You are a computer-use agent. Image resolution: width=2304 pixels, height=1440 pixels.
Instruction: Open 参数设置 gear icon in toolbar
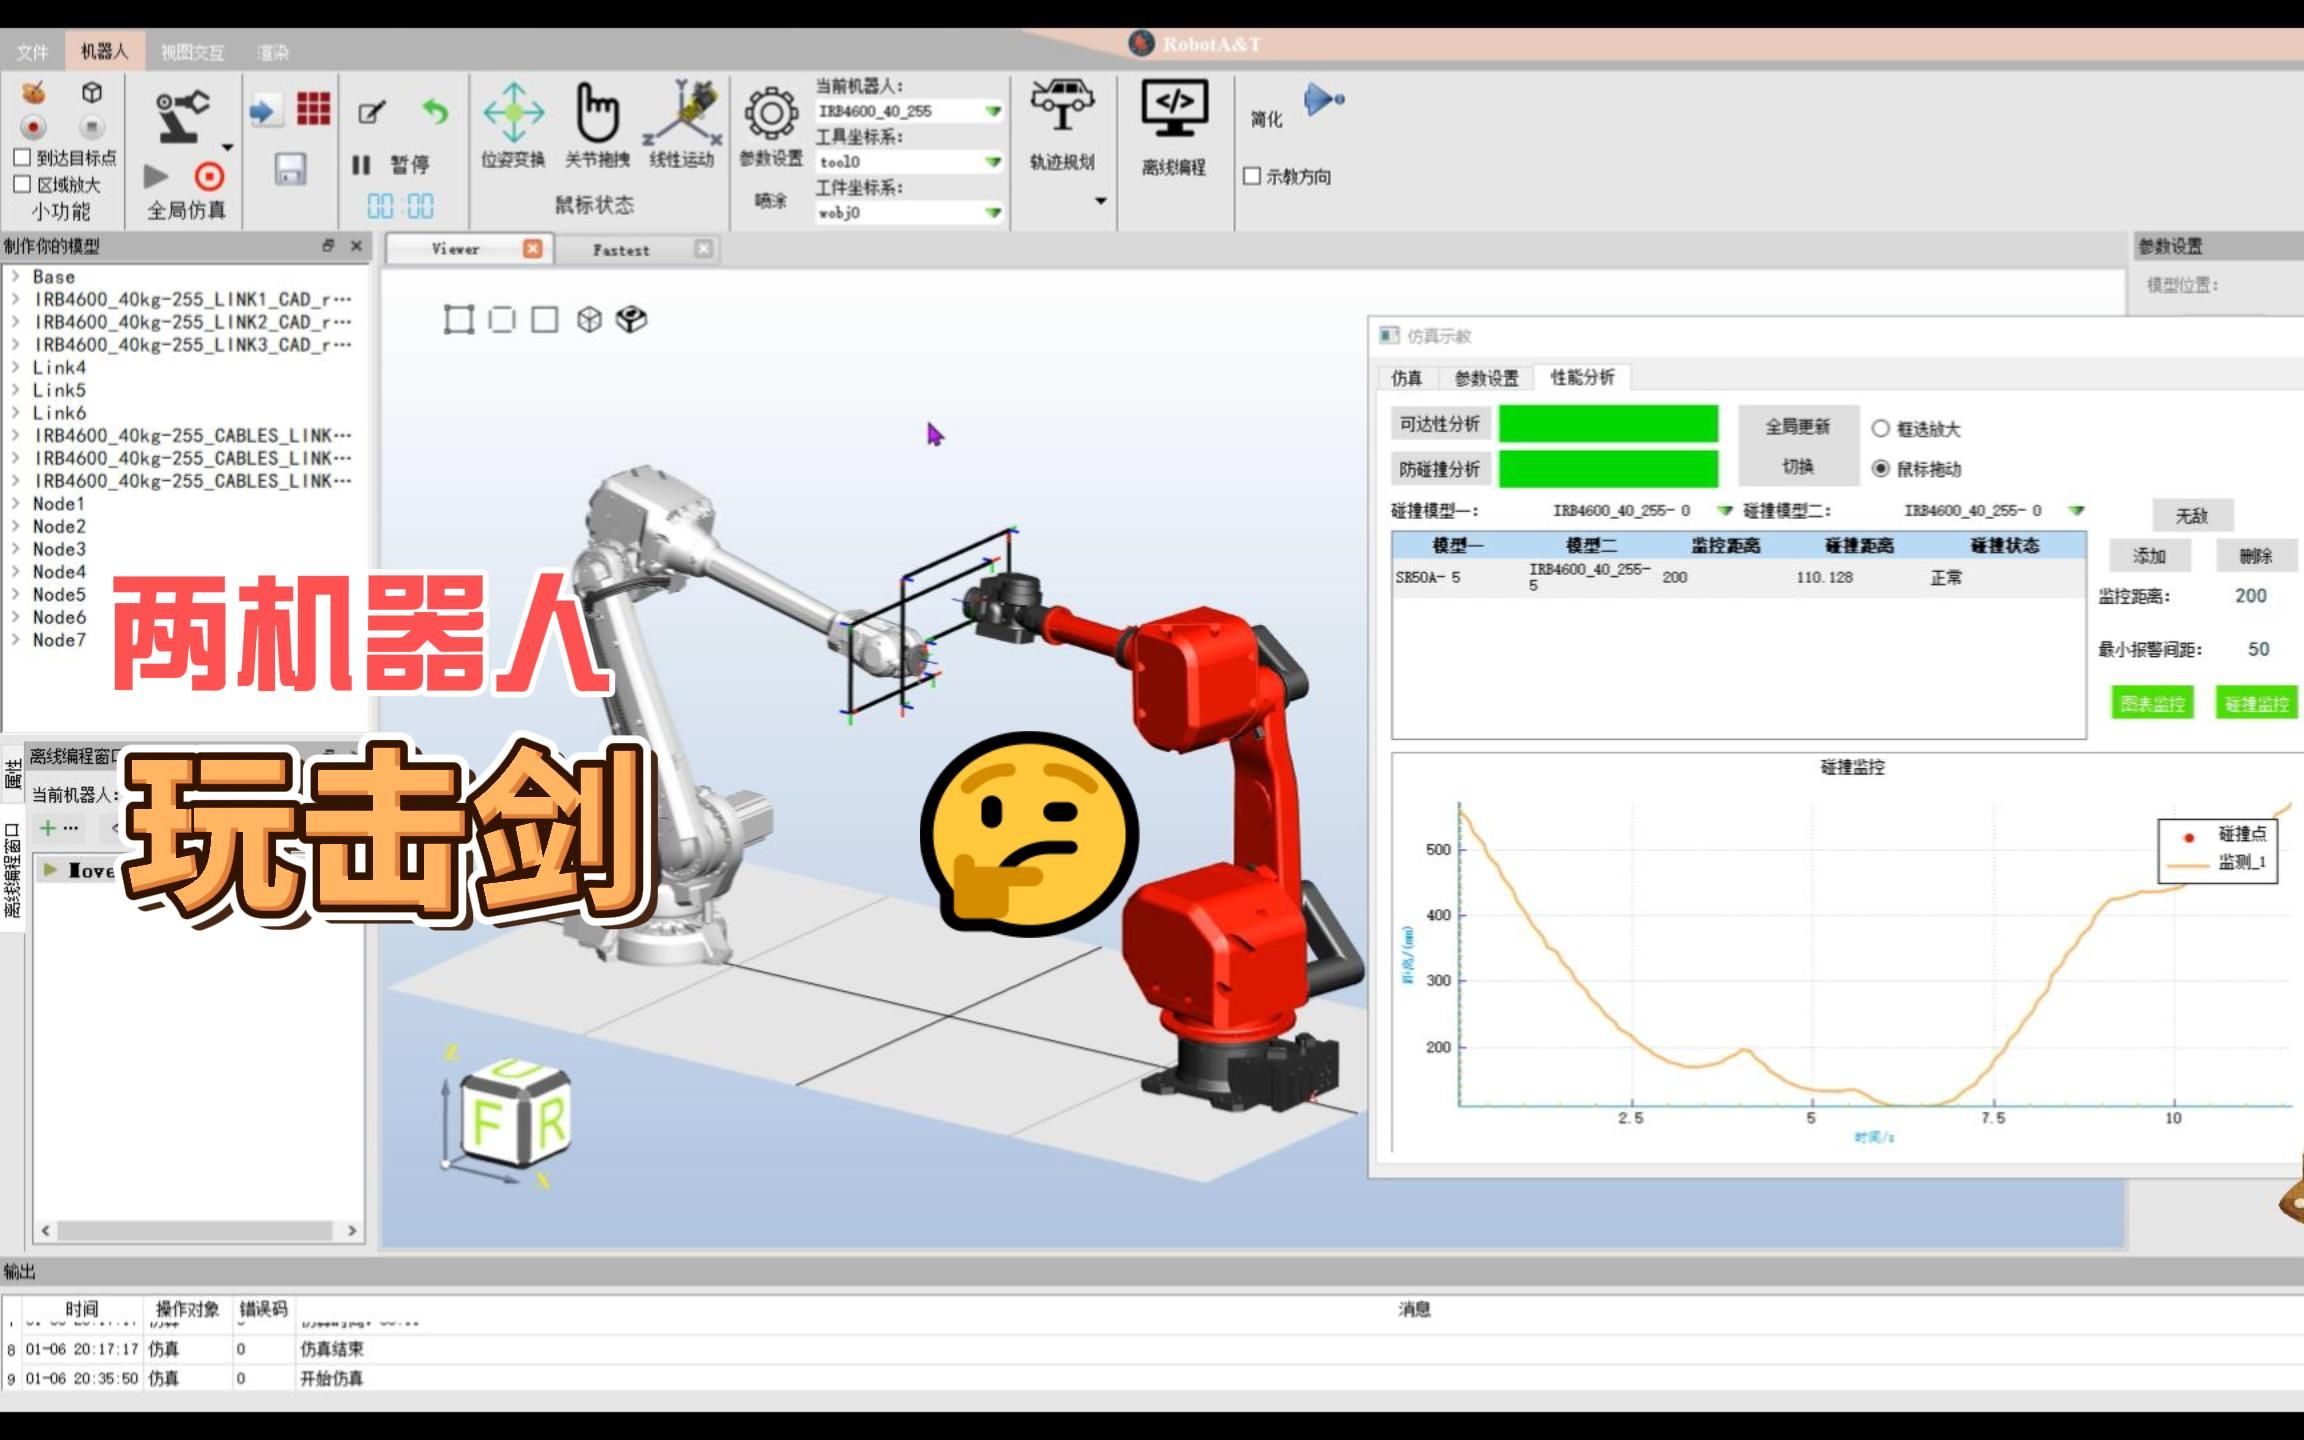770,114
